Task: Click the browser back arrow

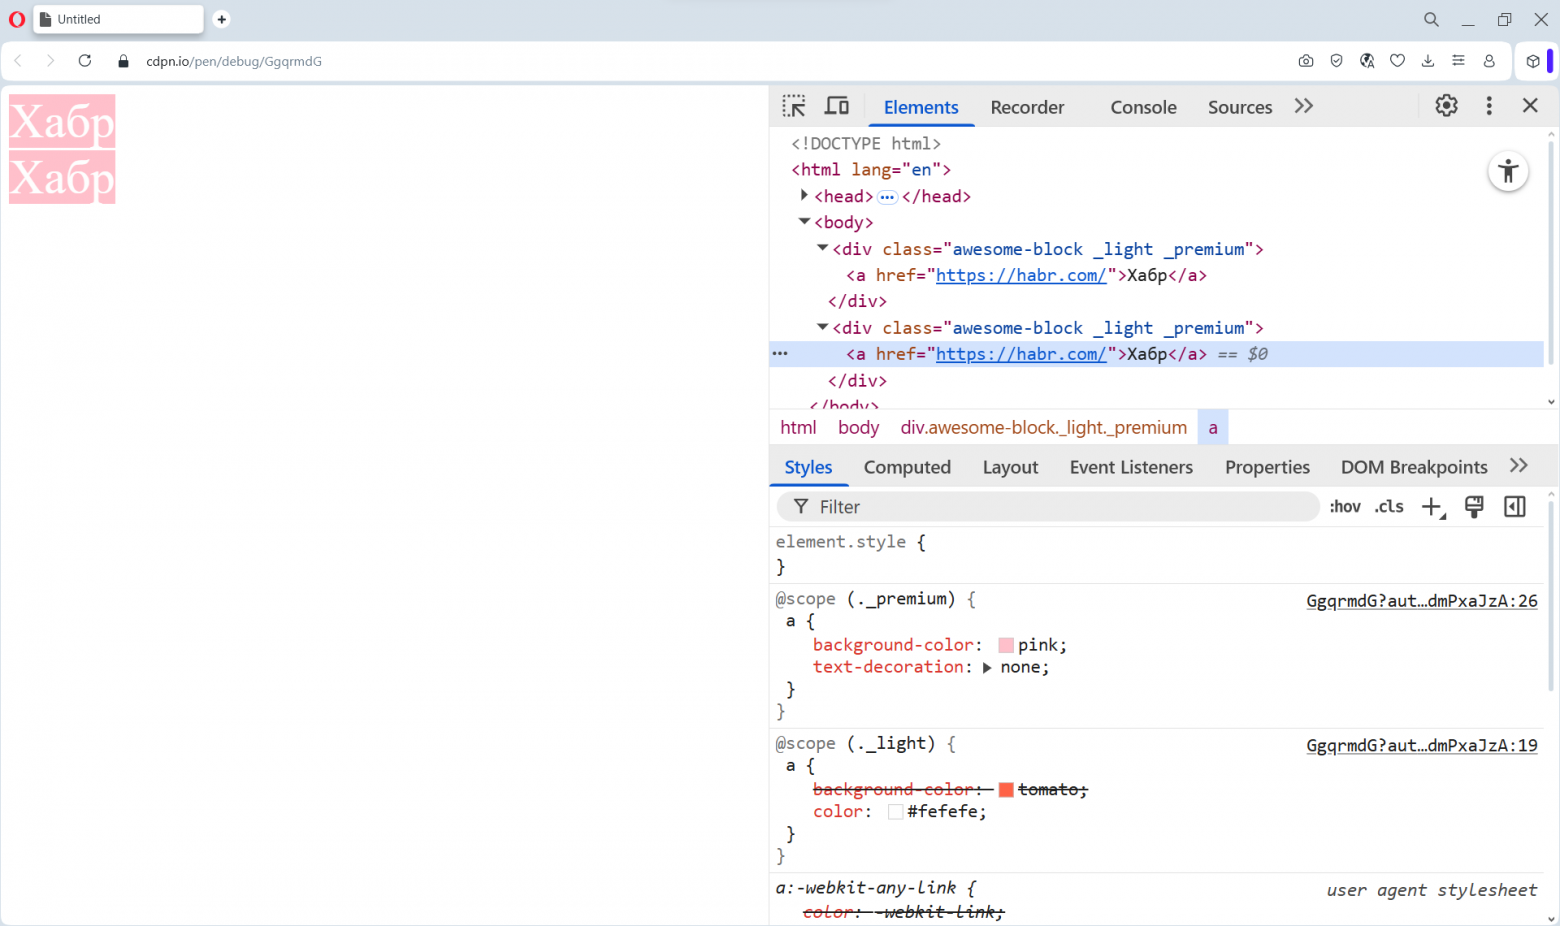Action: pos(18,61)
